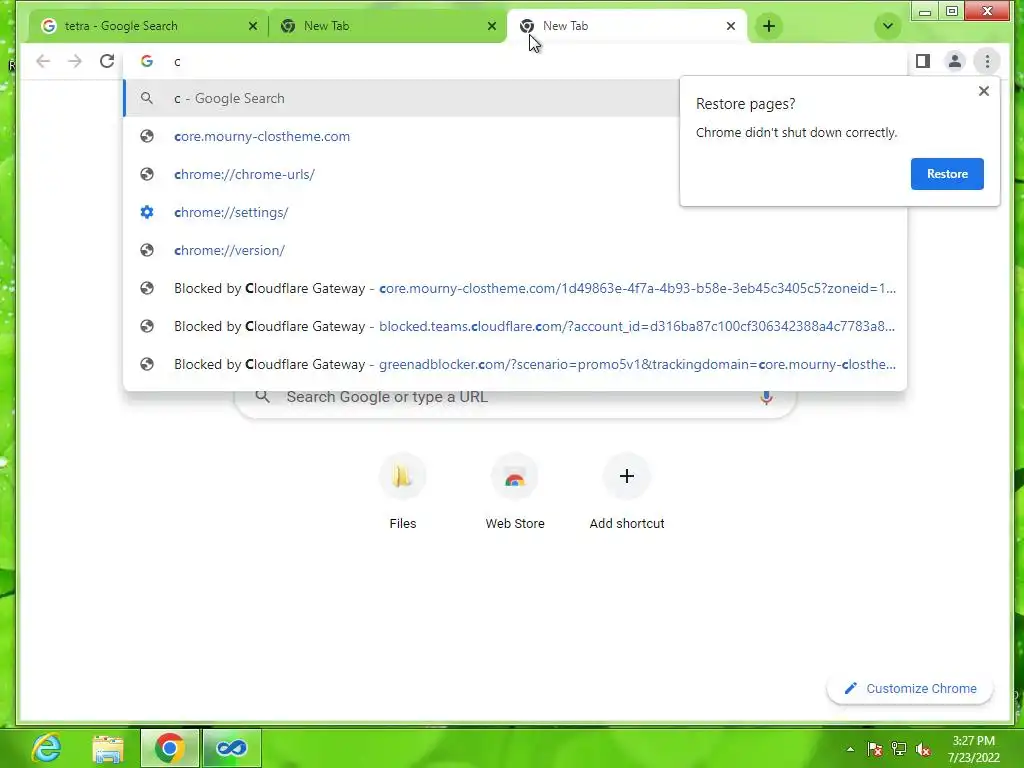Click the magnifier icon of first suggestion
Viewport: 1024px width, 768px height.
coord(147,99)
